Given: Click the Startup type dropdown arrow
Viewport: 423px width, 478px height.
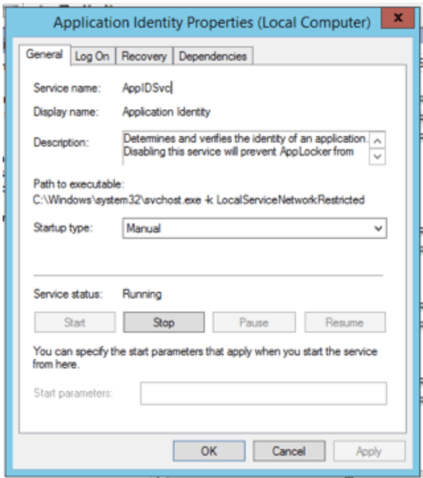Looking at the screenshot, I should (x=378, y=229).
